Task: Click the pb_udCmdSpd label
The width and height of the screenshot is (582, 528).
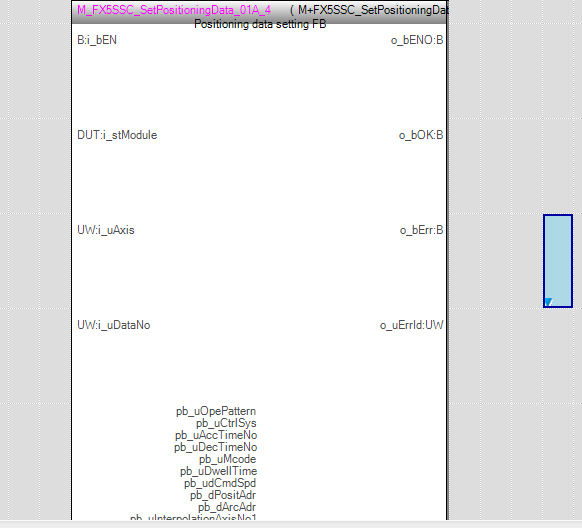Action: pos(220,483)
